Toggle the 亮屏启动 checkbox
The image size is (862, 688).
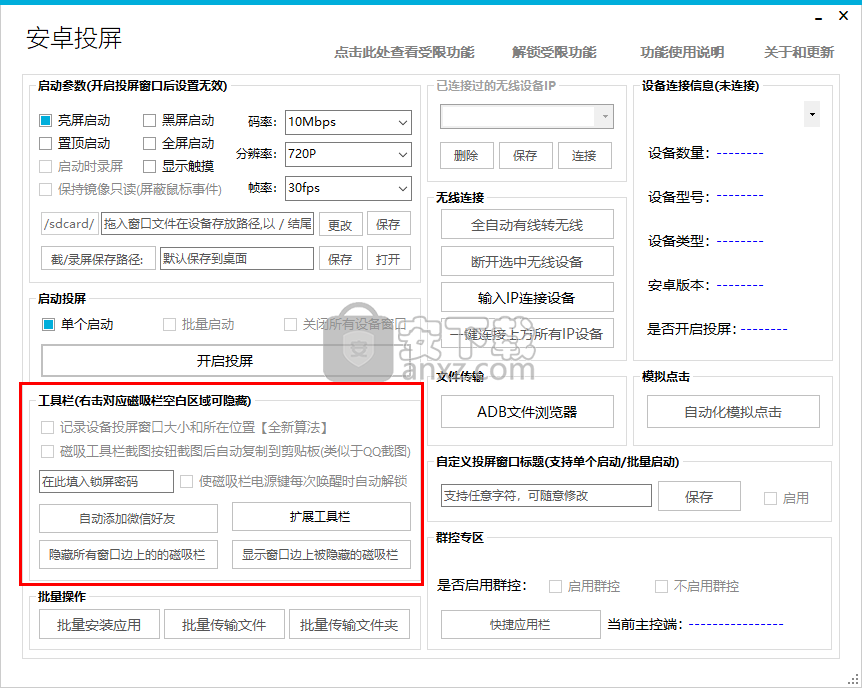click(x=46, y=120)
